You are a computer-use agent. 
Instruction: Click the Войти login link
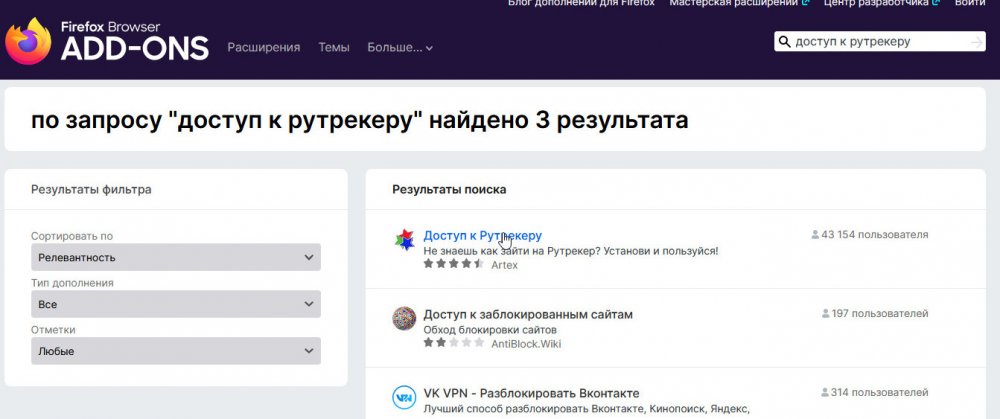pos(969,3)
